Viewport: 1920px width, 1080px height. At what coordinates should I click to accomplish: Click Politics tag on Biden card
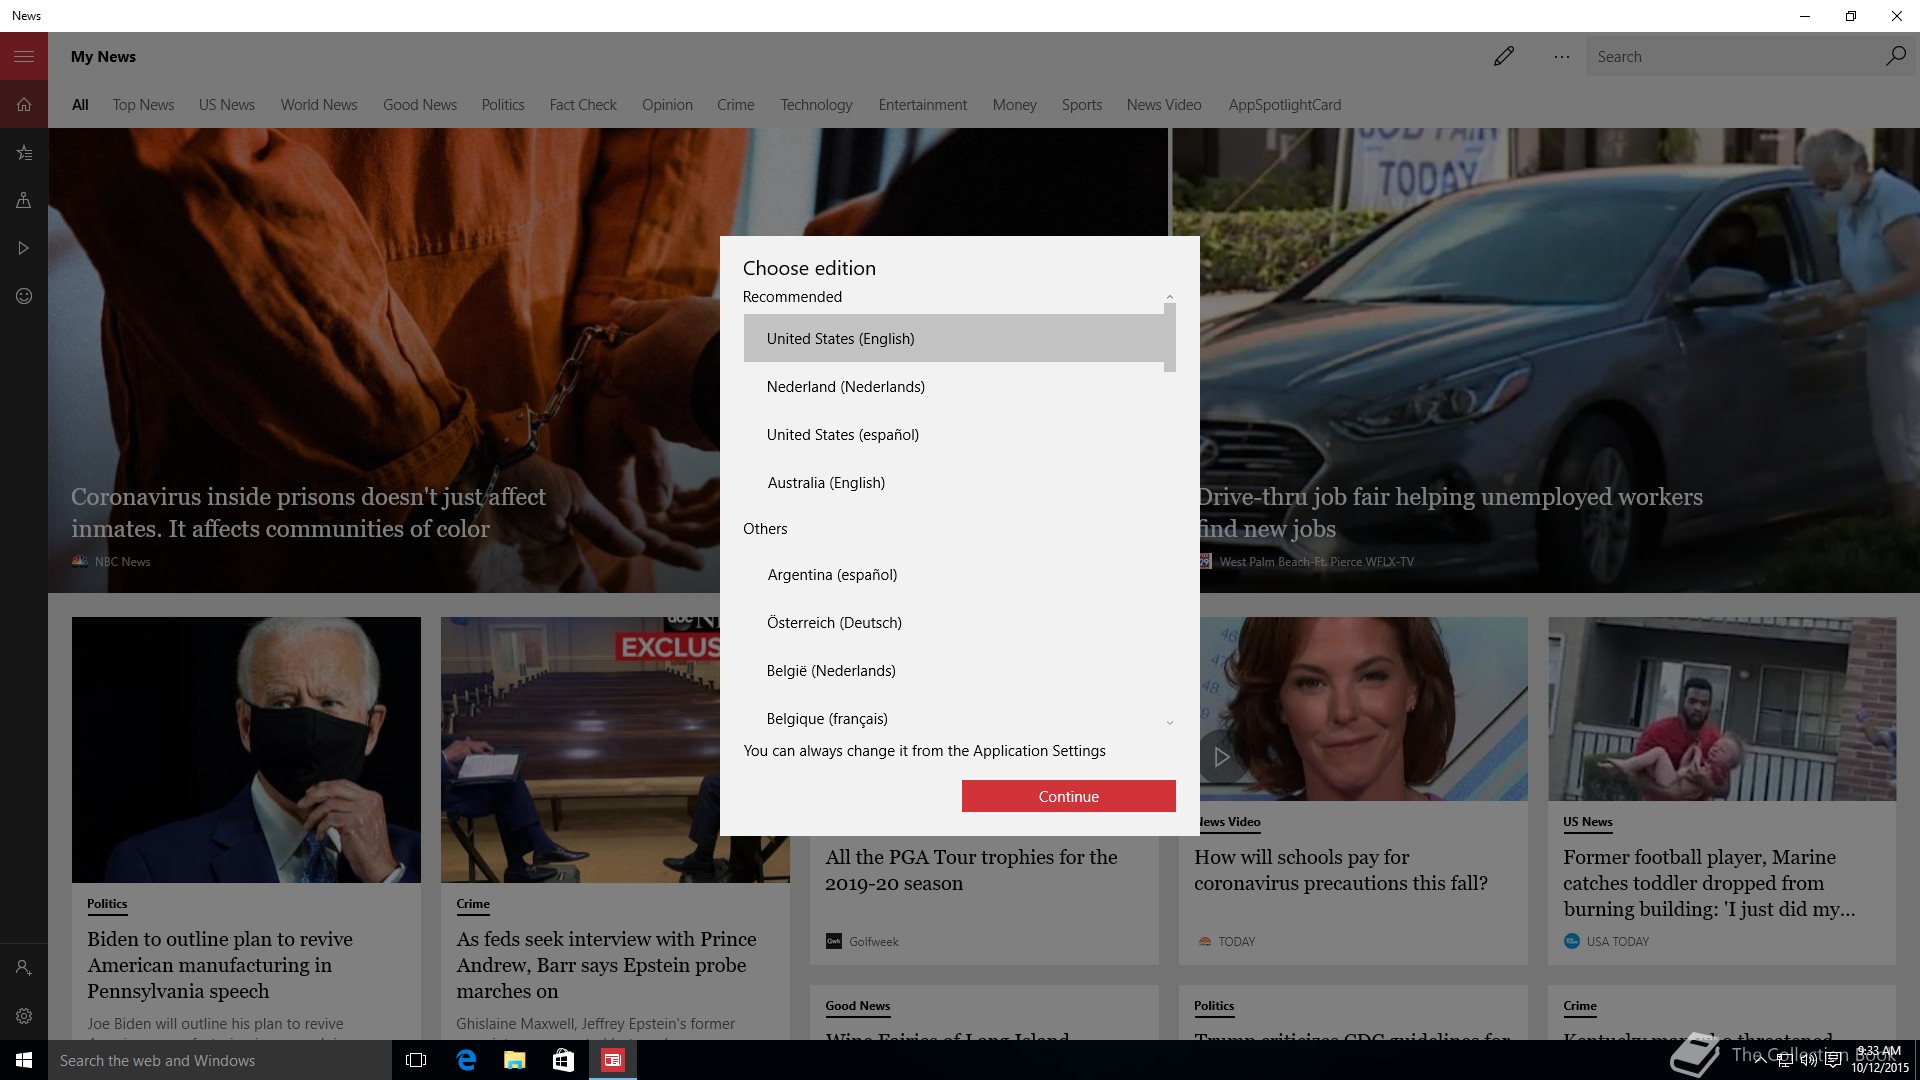point(107,904)
